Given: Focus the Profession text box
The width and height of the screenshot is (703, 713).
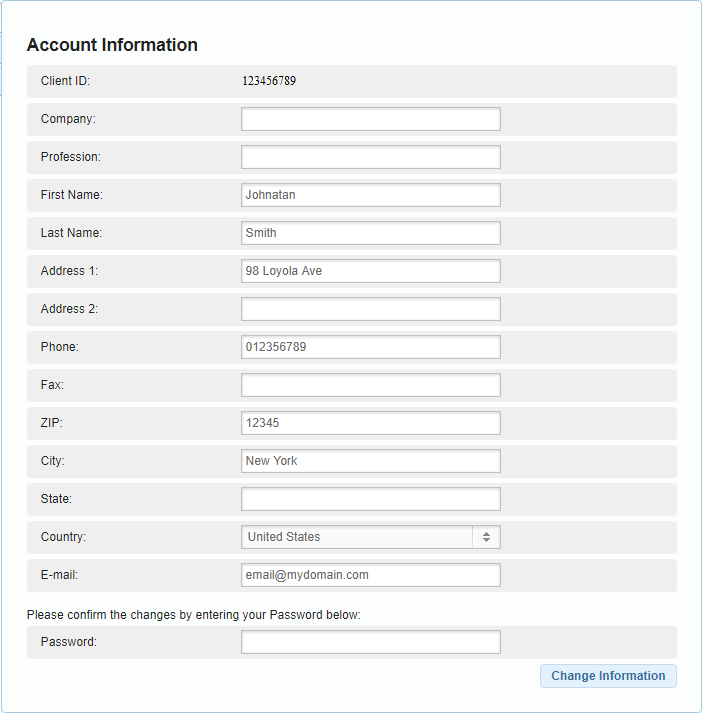Looking at the screenshot, I should (x=370, y=157).
